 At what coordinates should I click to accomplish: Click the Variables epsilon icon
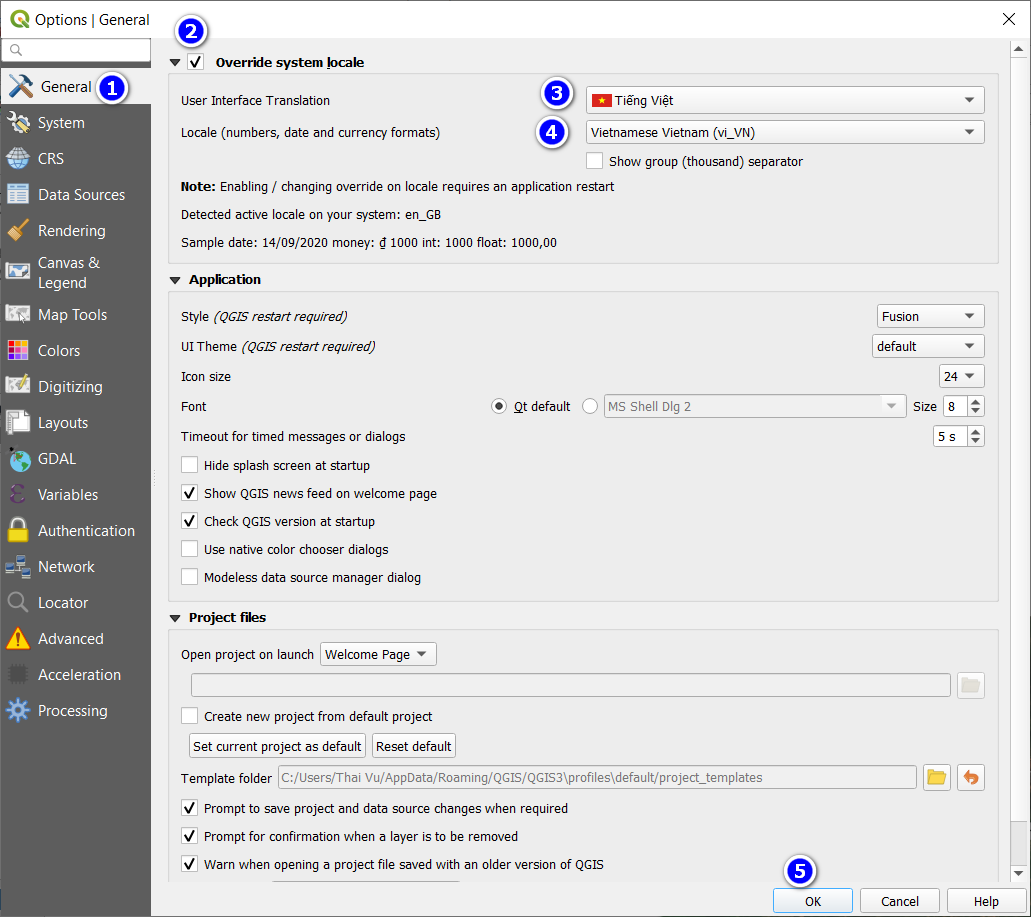coord(18,494)
